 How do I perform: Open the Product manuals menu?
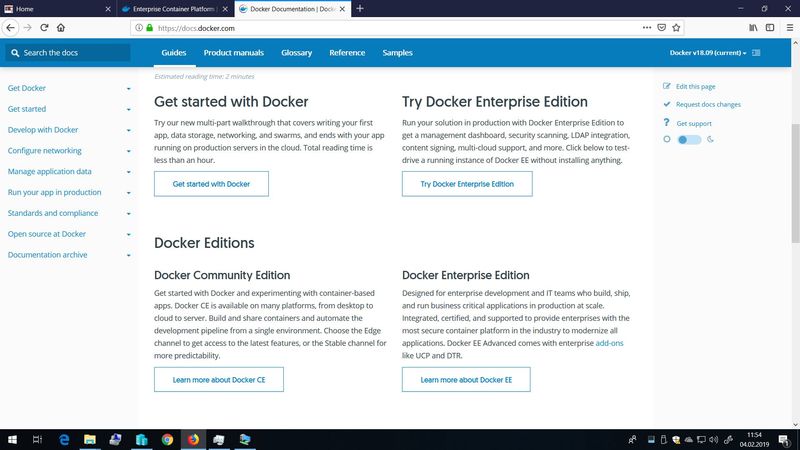tap(233, 53)
